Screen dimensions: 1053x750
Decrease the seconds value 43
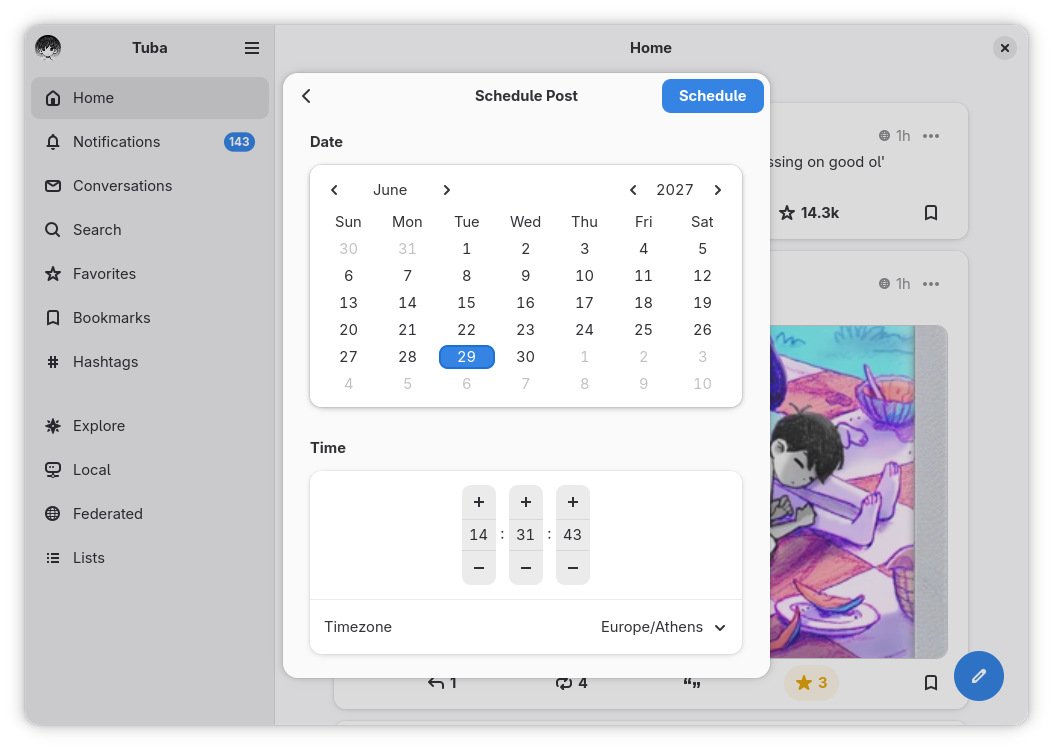[x=573, y=568]
